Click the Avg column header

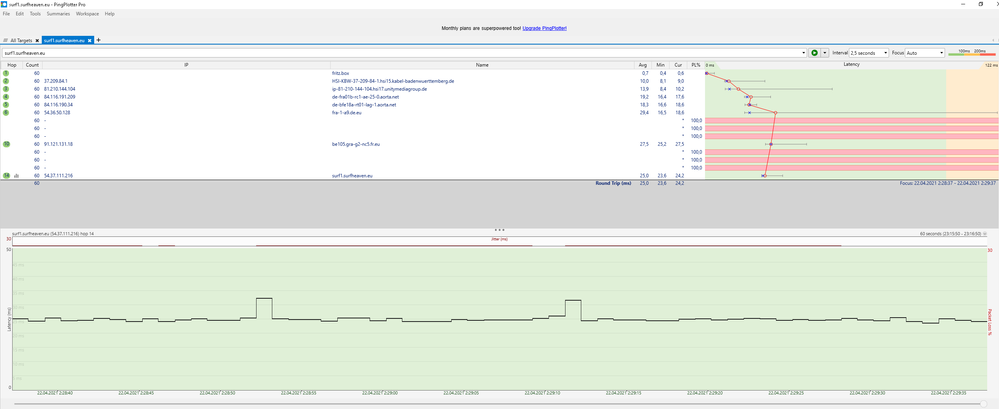click(x=642, y=65)
